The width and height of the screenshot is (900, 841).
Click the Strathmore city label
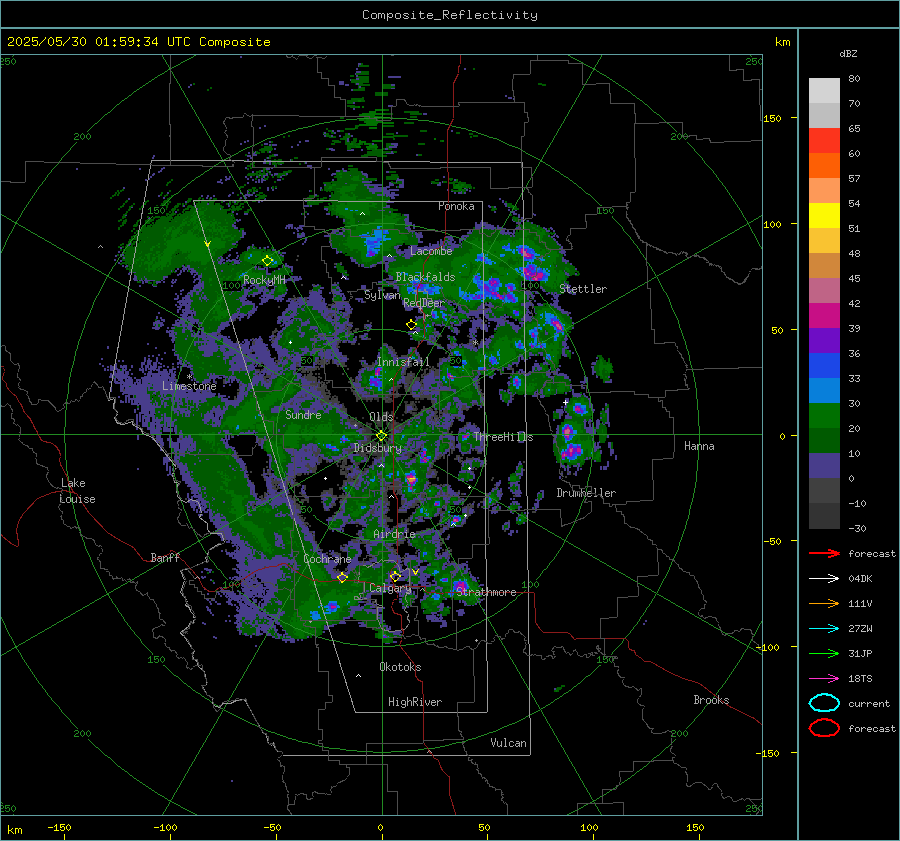[x=486, y=592]
